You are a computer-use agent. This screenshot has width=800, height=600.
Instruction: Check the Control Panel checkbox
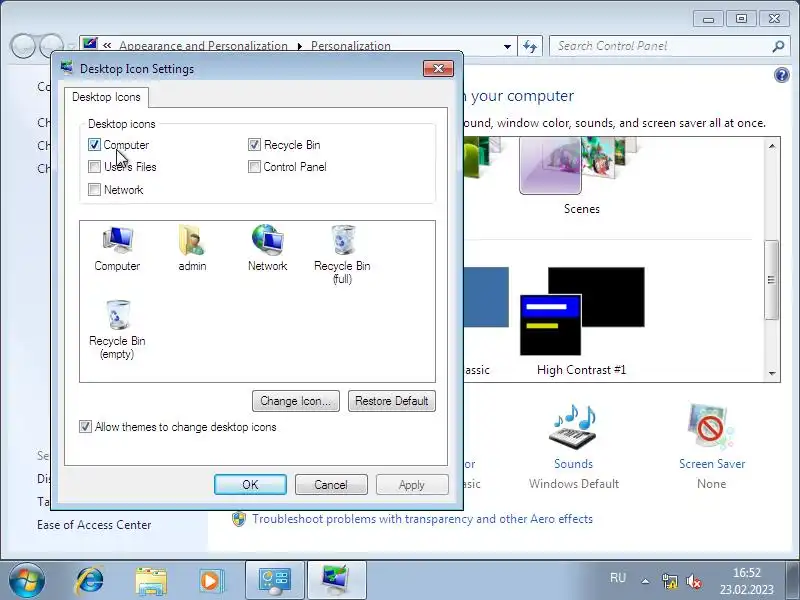click(254, 167)
